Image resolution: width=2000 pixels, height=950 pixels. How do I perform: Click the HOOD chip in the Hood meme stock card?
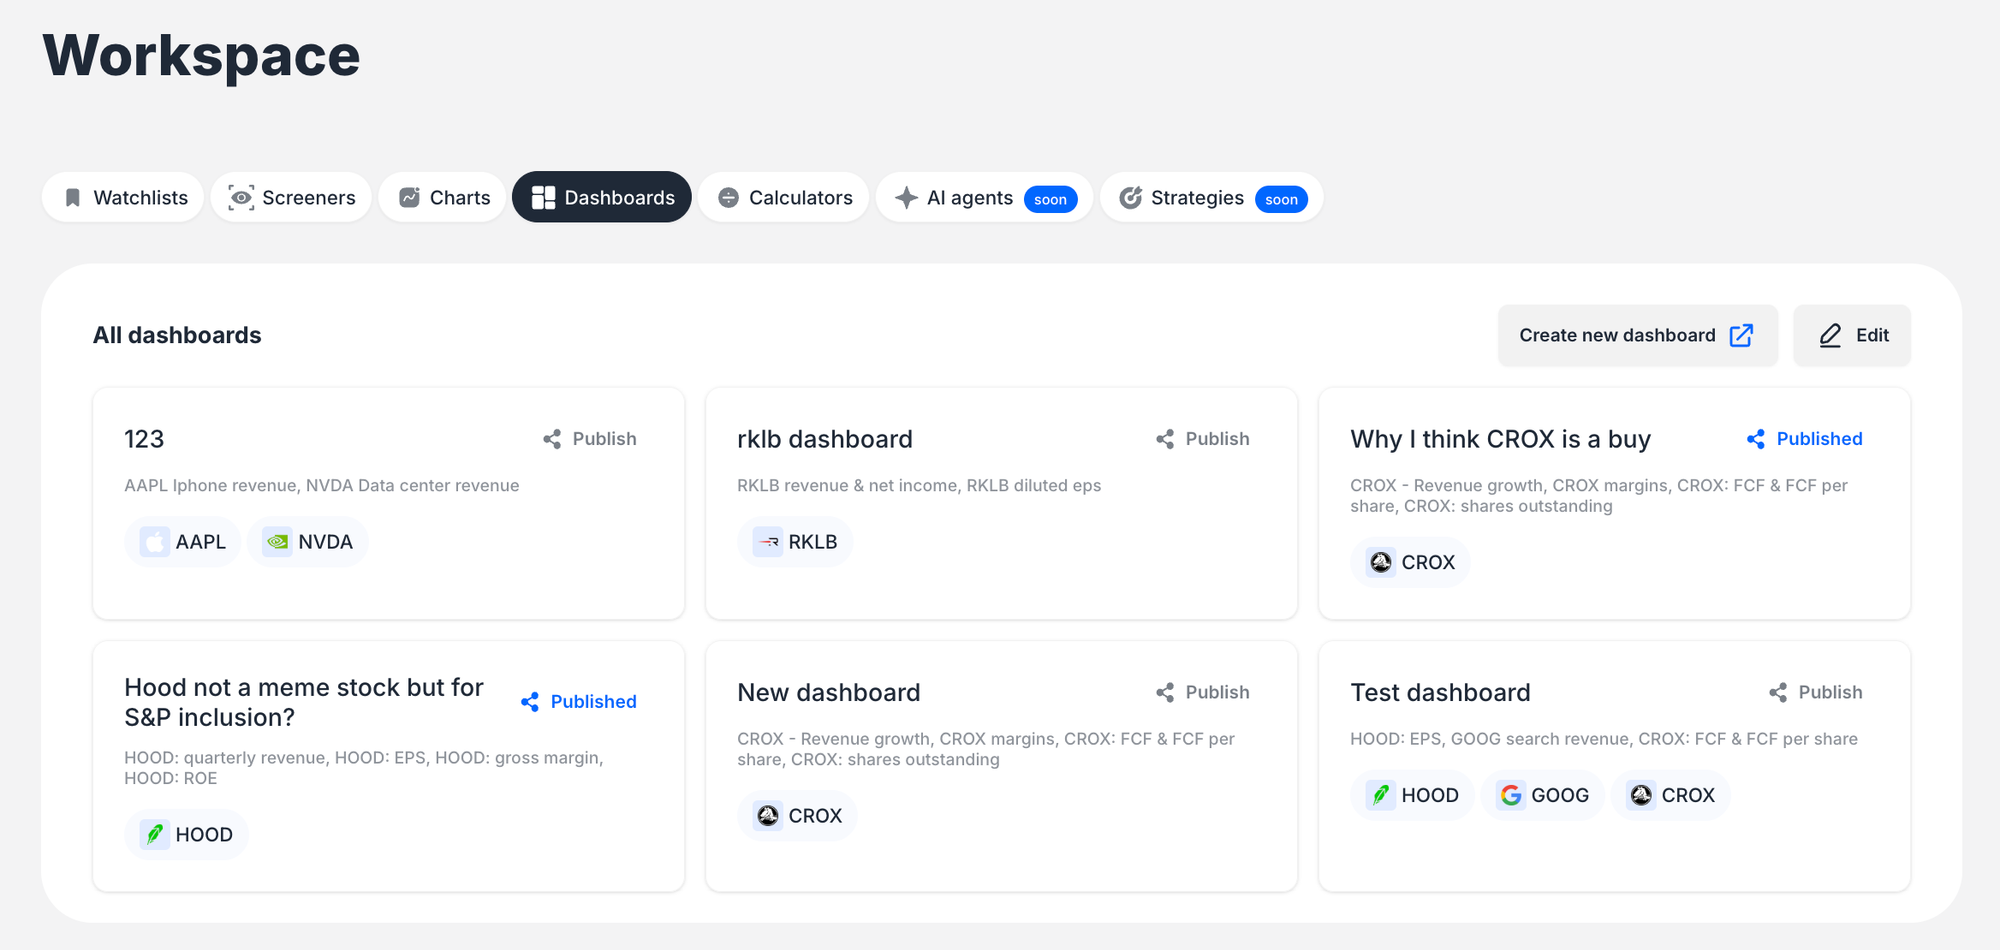[x=187, y=834]
